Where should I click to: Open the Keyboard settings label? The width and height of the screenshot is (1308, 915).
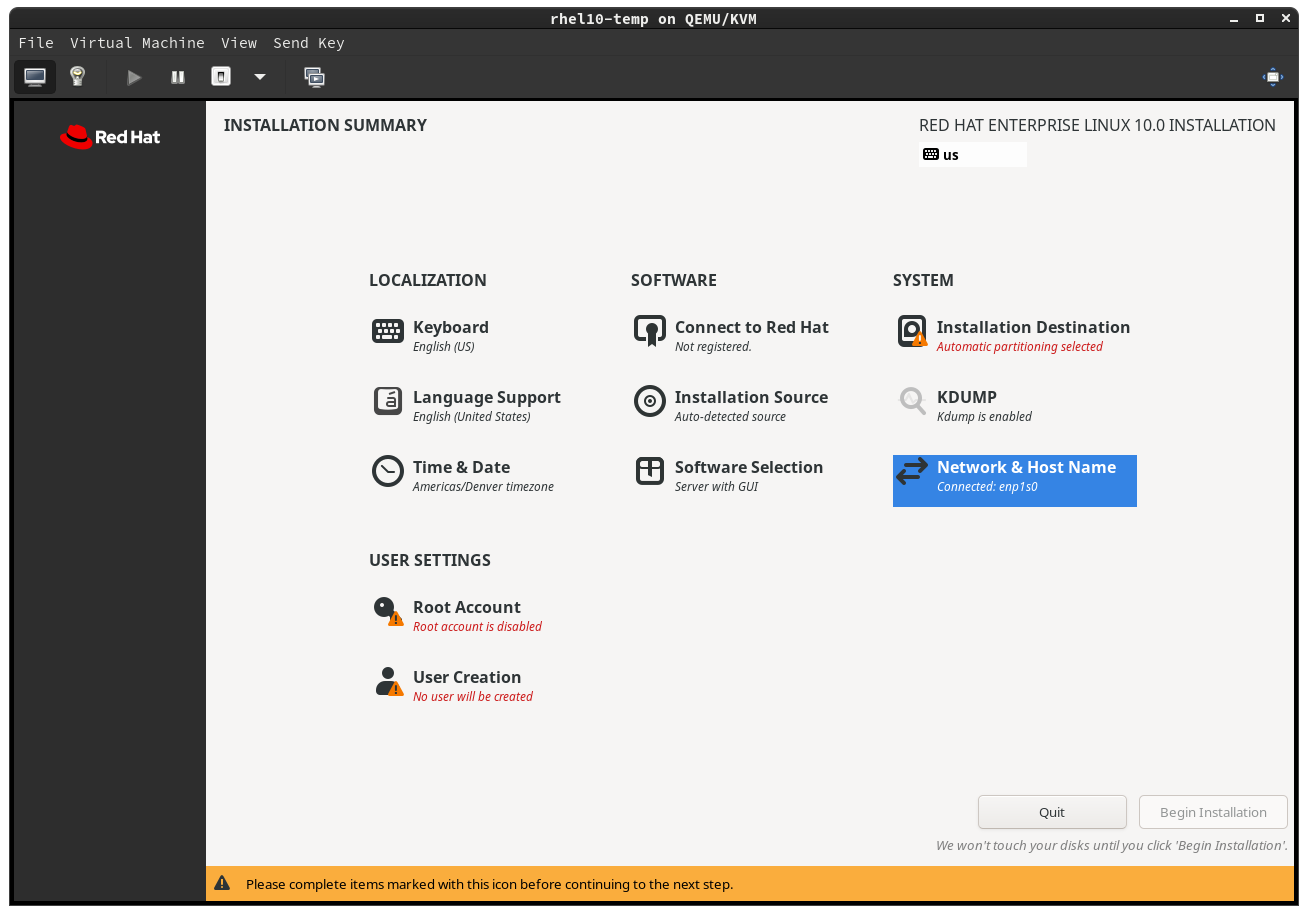click(451, 327)
